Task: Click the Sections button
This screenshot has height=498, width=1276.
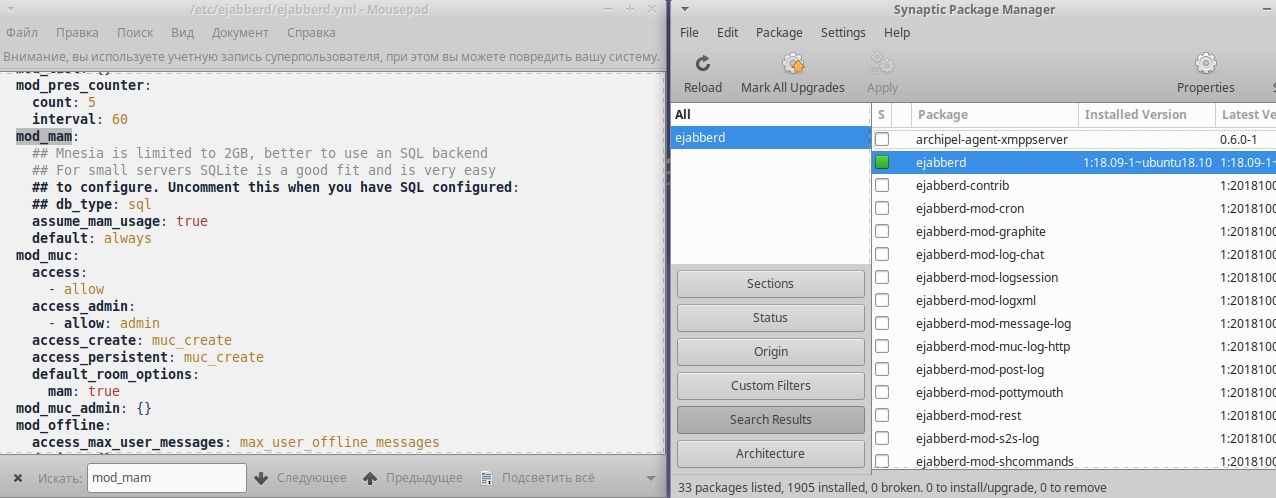Action: (770, 284)
